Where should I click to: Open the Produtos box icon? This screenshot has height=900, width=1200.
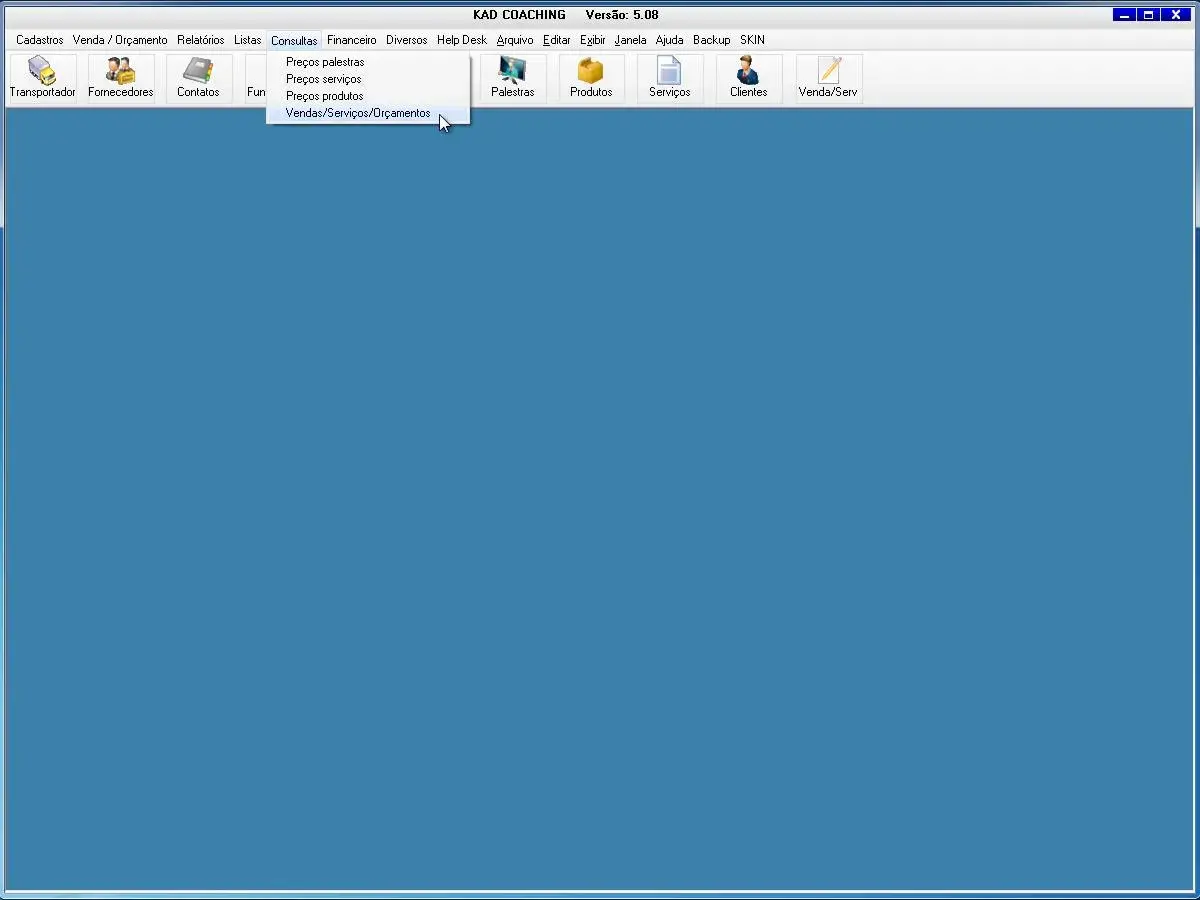590,78
